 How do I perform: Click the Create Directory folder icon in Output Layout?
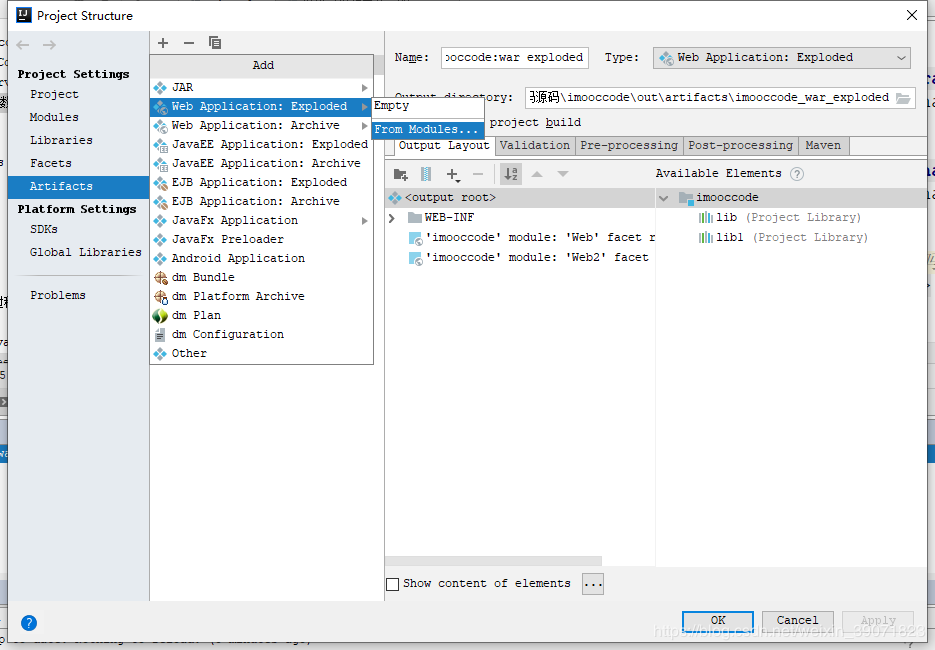pyautogui.click(x=400, y=173)
